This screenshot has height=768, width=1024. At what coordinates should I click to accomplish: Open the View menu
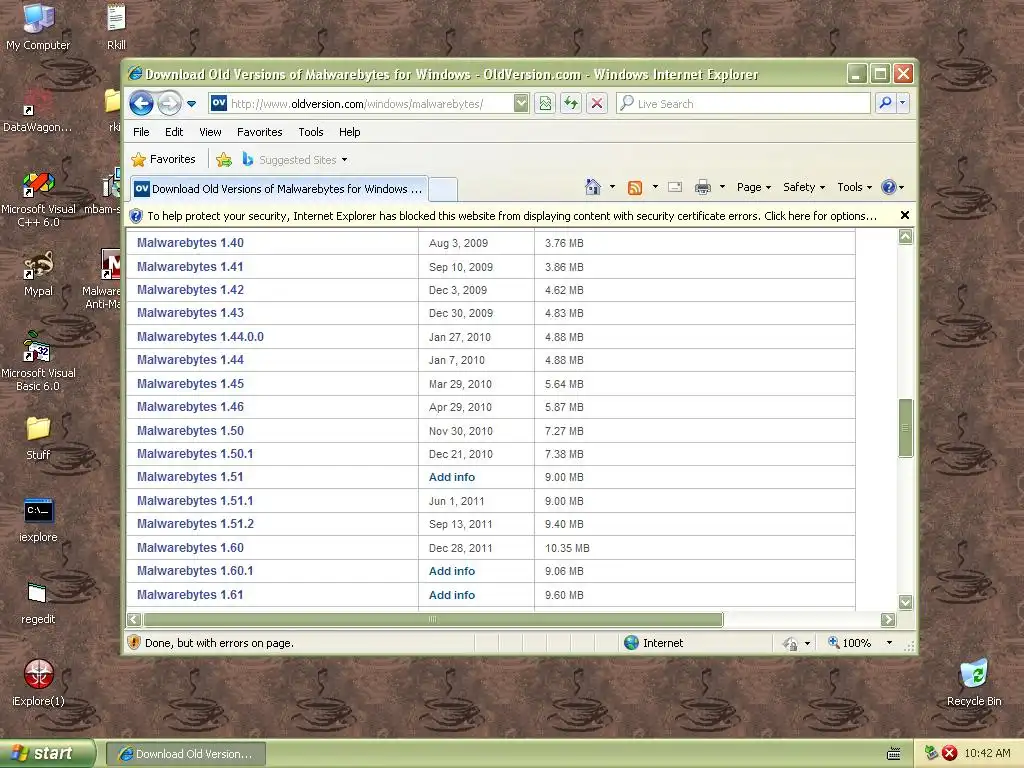pos(210,132)
